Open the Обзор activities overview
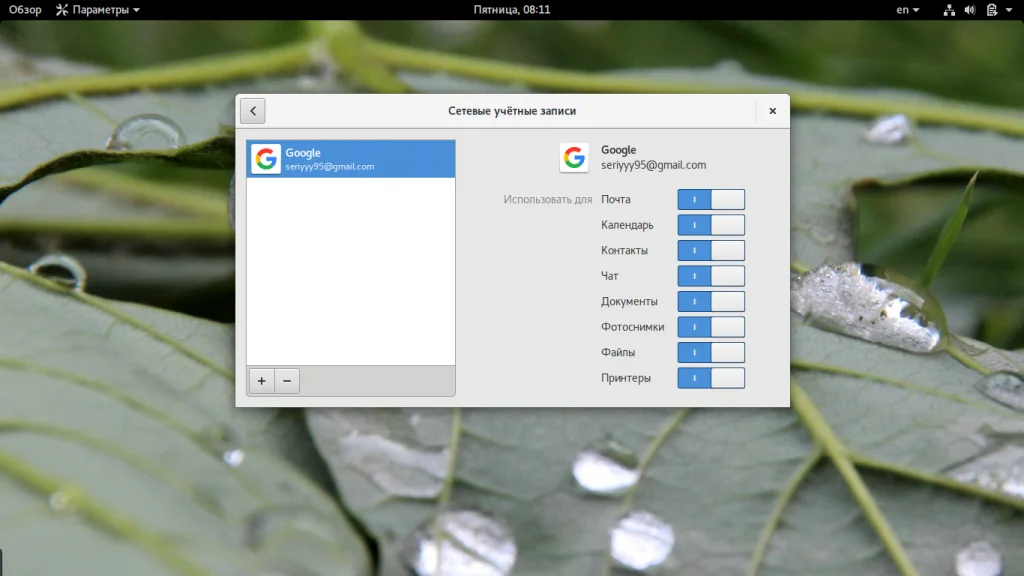This screenshot has height=576, width=1024. [x=25, y=10]
